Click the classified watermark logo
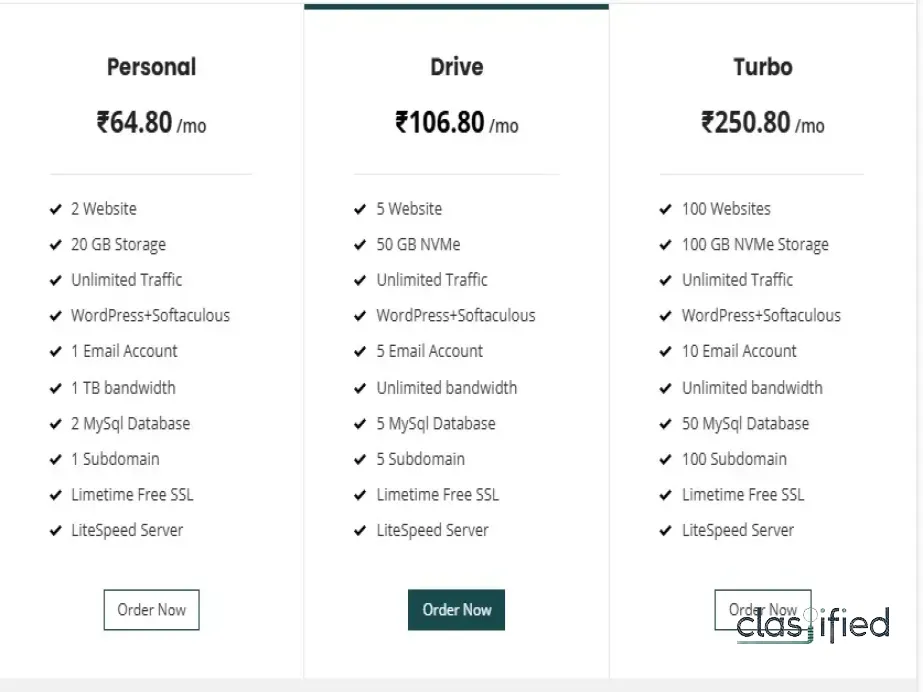Screen dimensions: 923x692 pos(812,625)
